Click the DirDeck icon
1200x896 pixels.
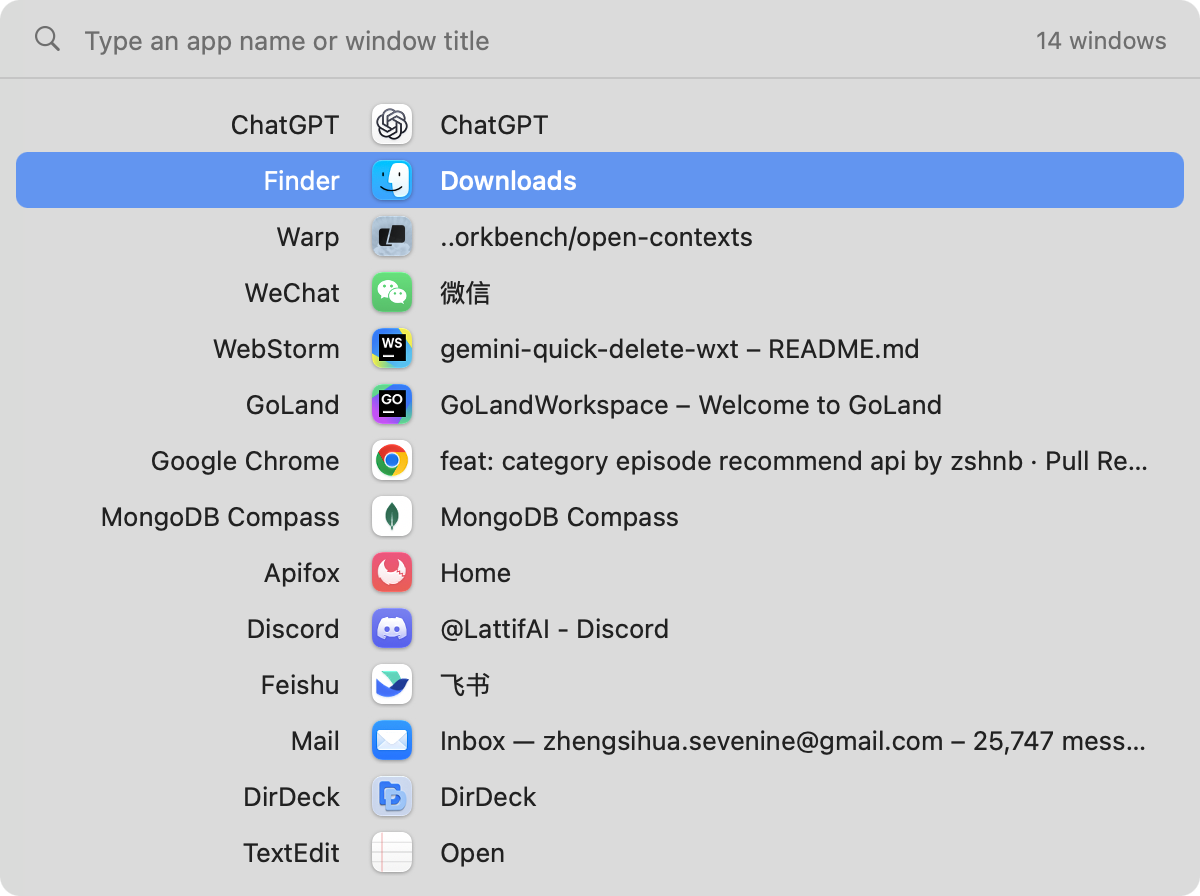click(392, 797)
